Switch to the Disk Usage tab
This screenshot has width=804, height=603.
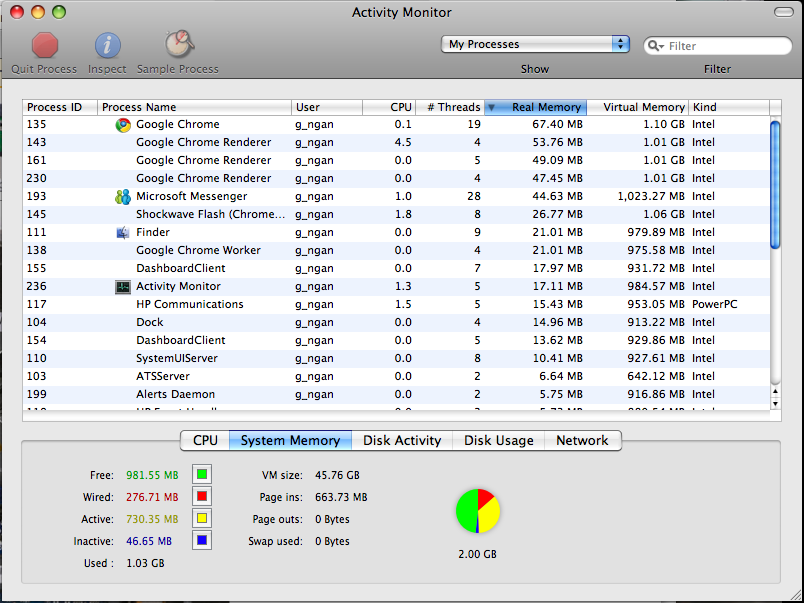coord(498,440)
